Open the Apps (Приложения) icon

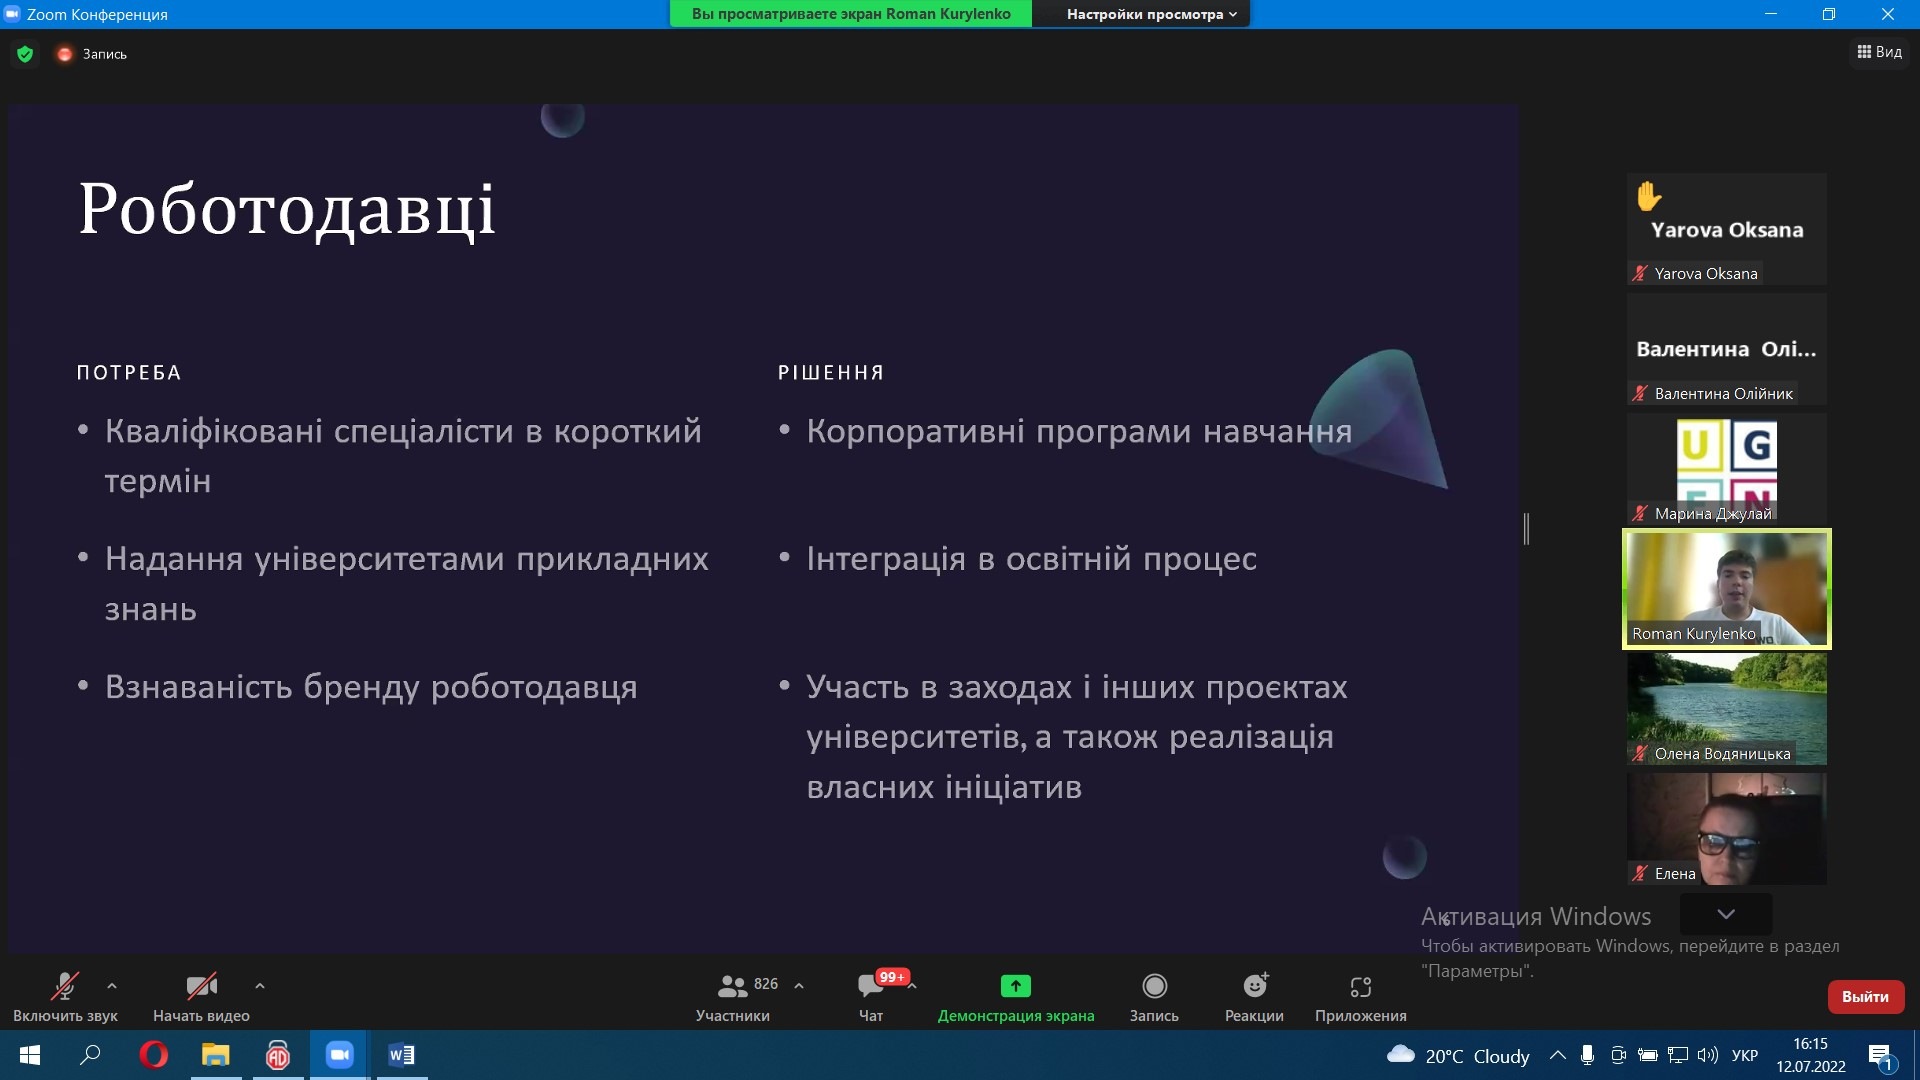click(1360, 987)
